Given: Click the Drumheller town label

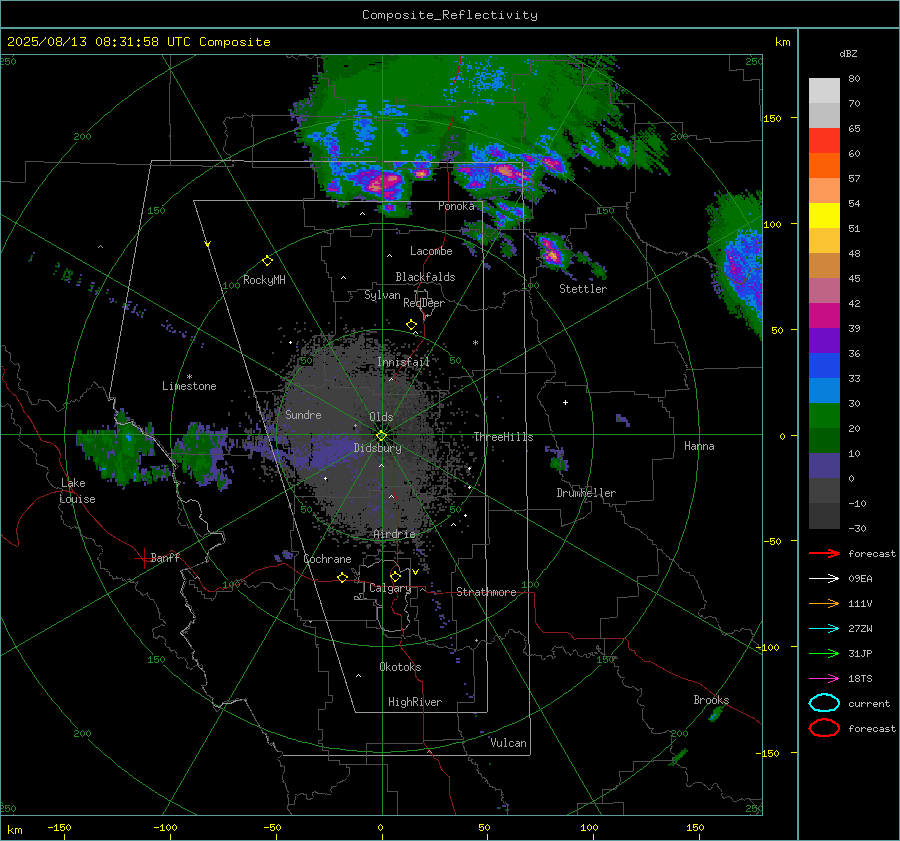Looking at the screenshot, I should 586,493.
